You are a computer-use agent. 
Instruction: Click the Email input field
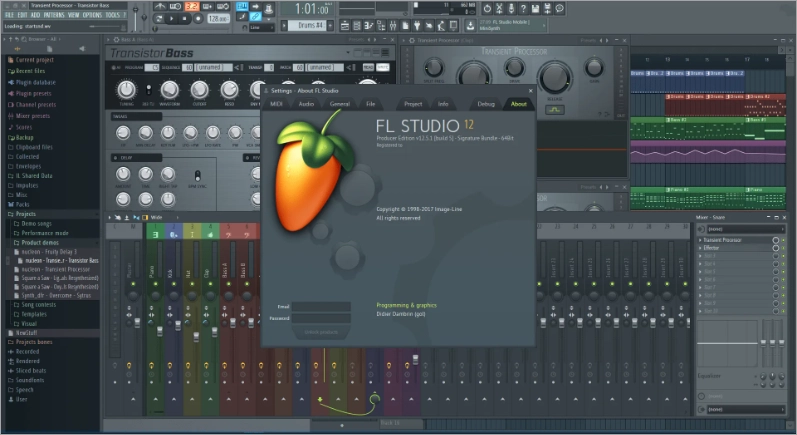[x=321, y=306]
